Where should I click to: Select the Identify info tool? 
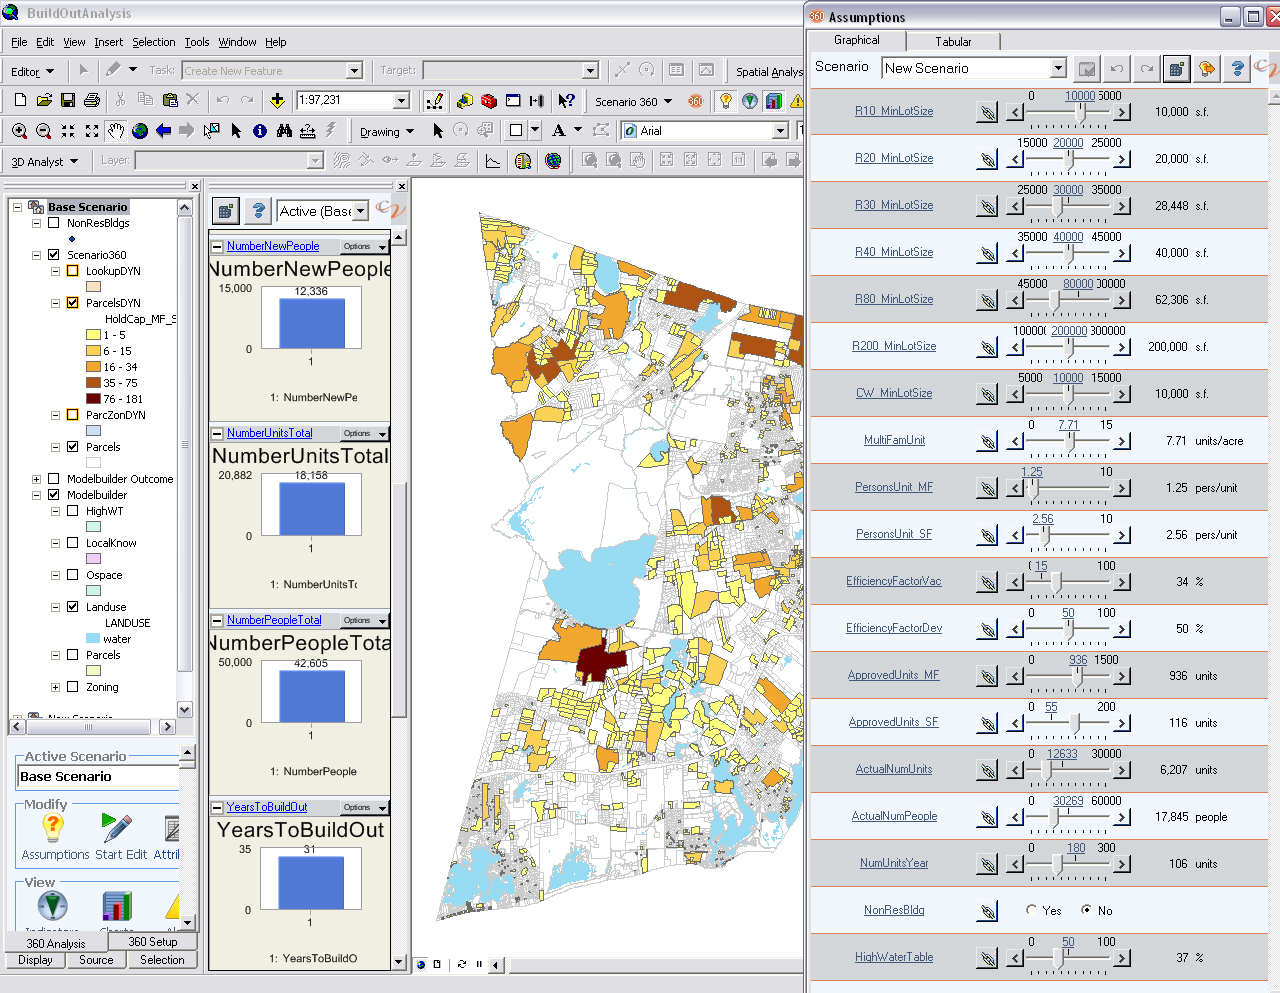(x=260, y=131)
